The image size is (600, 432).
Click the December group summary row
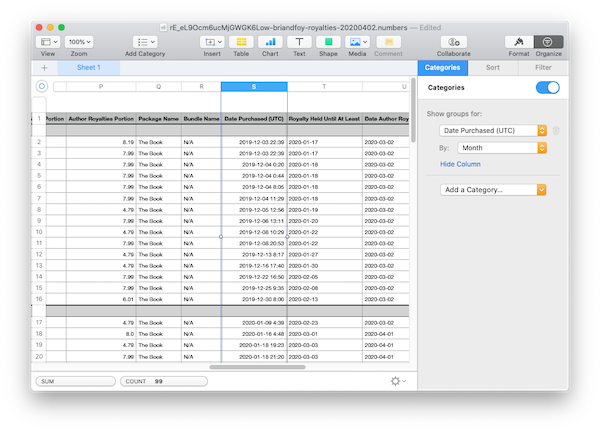point(227,130)
